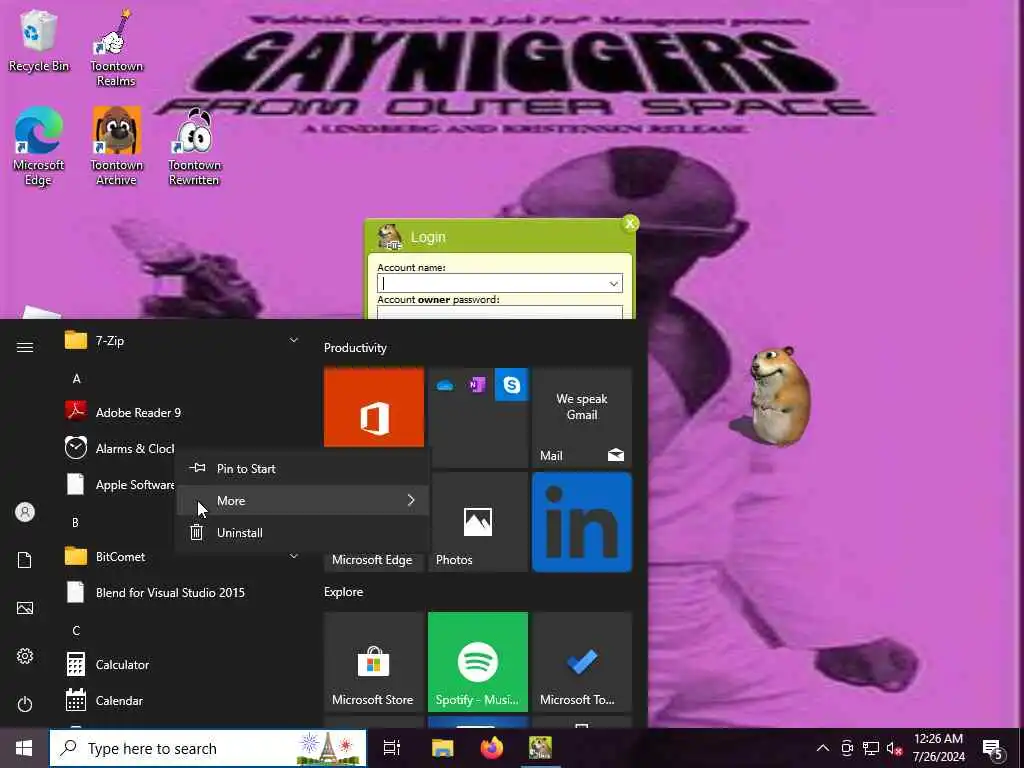This screenshot has width=1024, height=768.
Task: Open the Office tile
Action: pos(374,408)
